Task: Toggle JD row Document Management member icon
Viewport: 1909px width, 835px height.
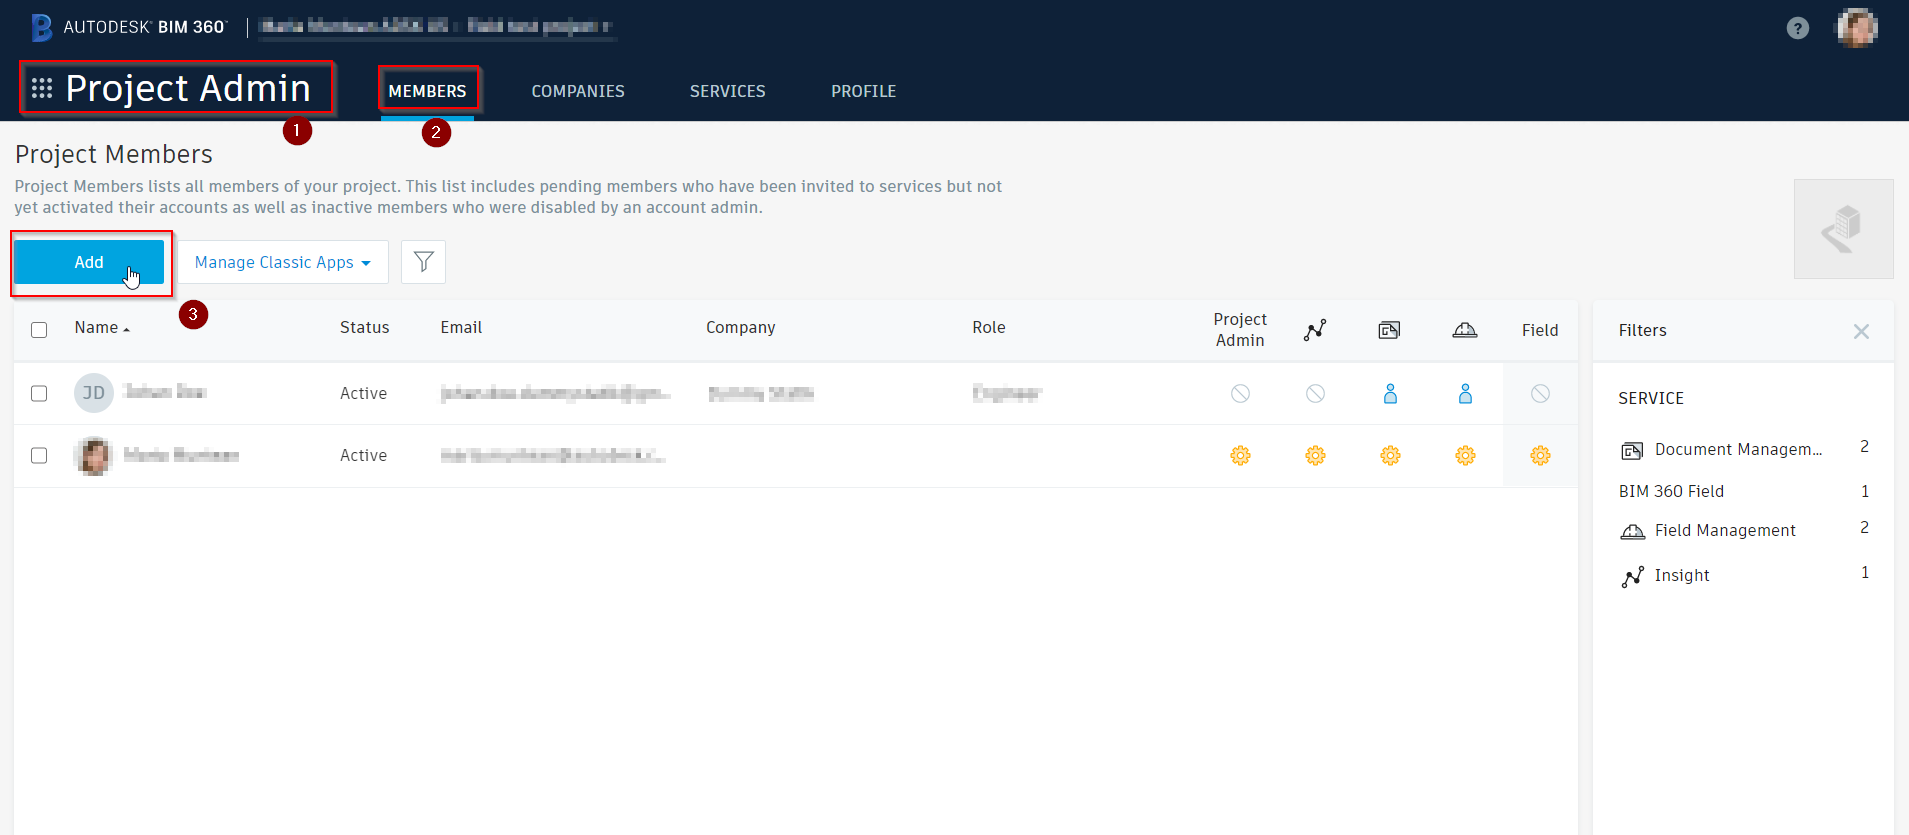Action: click(x=1390, y=394)
